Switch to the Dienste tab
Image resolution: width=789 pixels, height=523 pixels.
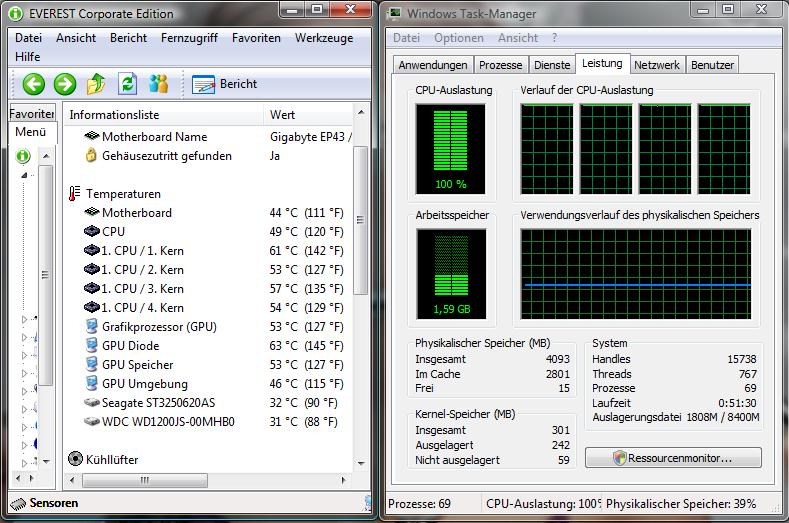[x=552, y=65]
